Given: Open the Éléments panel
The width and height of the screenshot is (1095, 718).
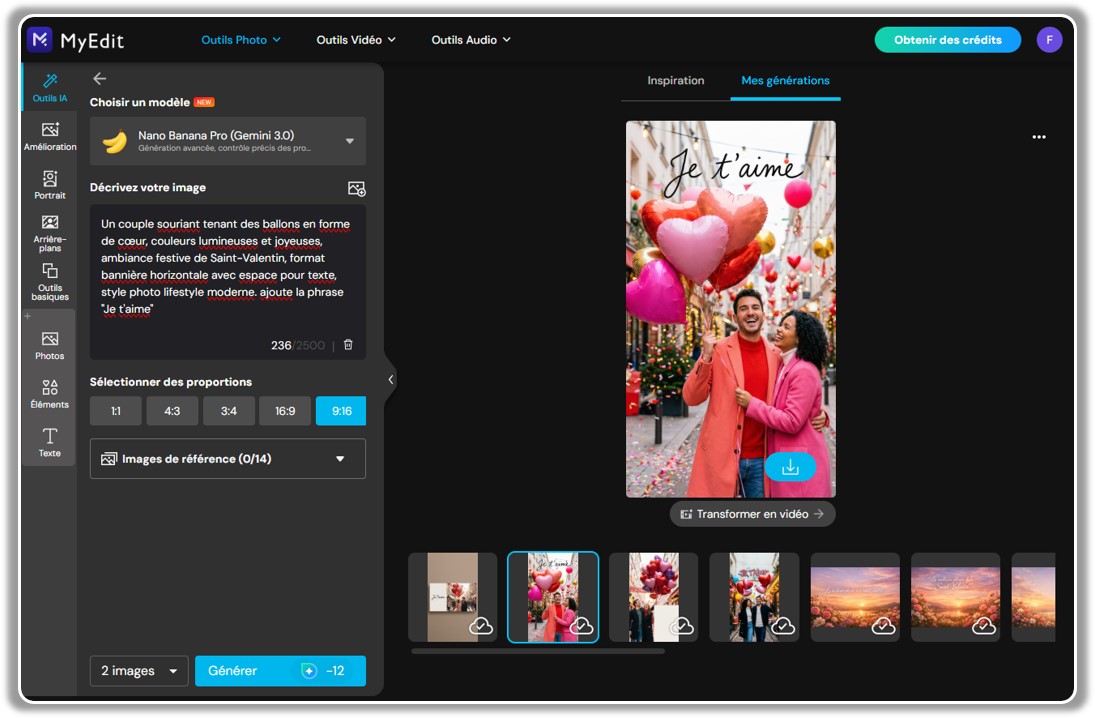Looking at the screenshot, I should click(50, 394).
